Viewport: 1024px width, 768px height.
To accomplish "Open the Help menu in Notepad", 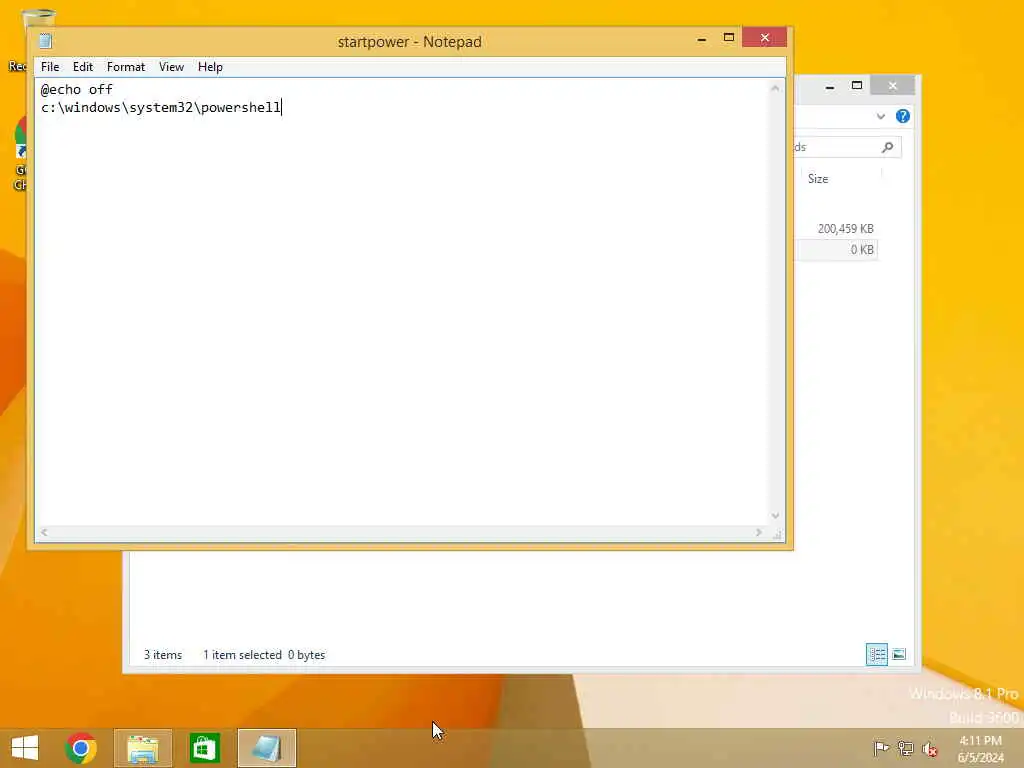I will click(210, 67).
